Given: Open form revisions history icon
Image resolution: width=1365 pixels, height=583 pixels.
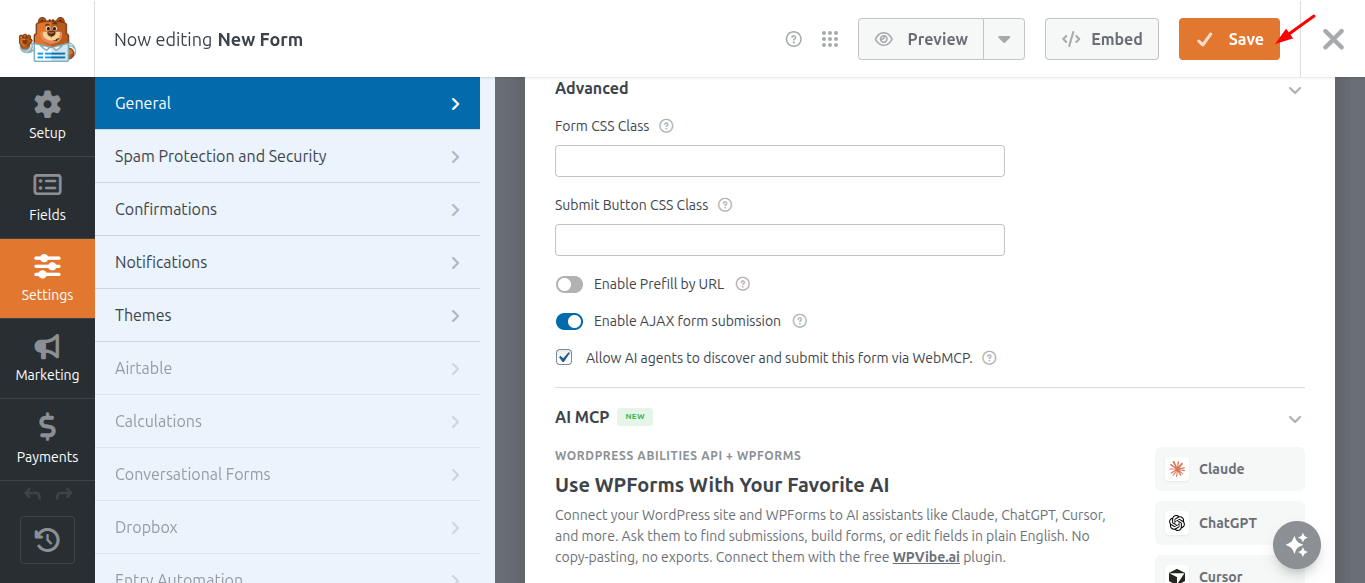Looking at the screenshot, I should click(x=47, y=541).
